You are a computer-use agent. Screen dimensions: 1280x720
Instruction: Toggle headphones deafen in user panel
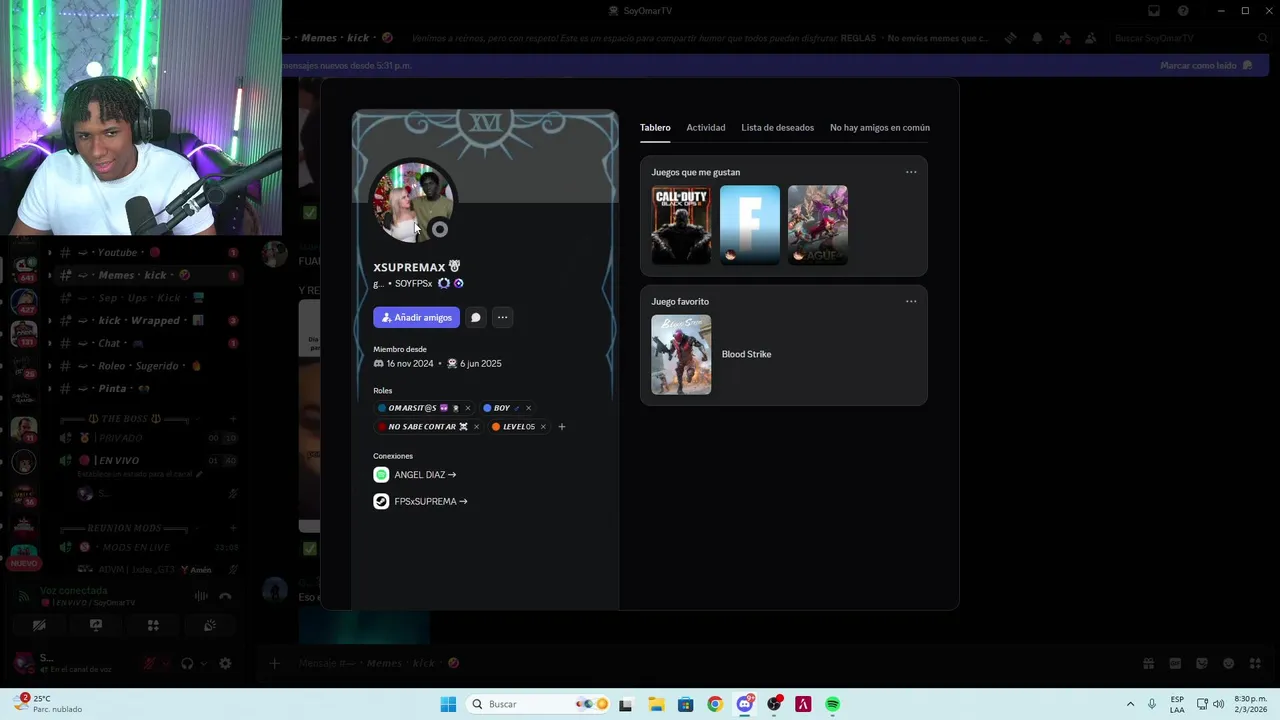(x=187, y=663)
